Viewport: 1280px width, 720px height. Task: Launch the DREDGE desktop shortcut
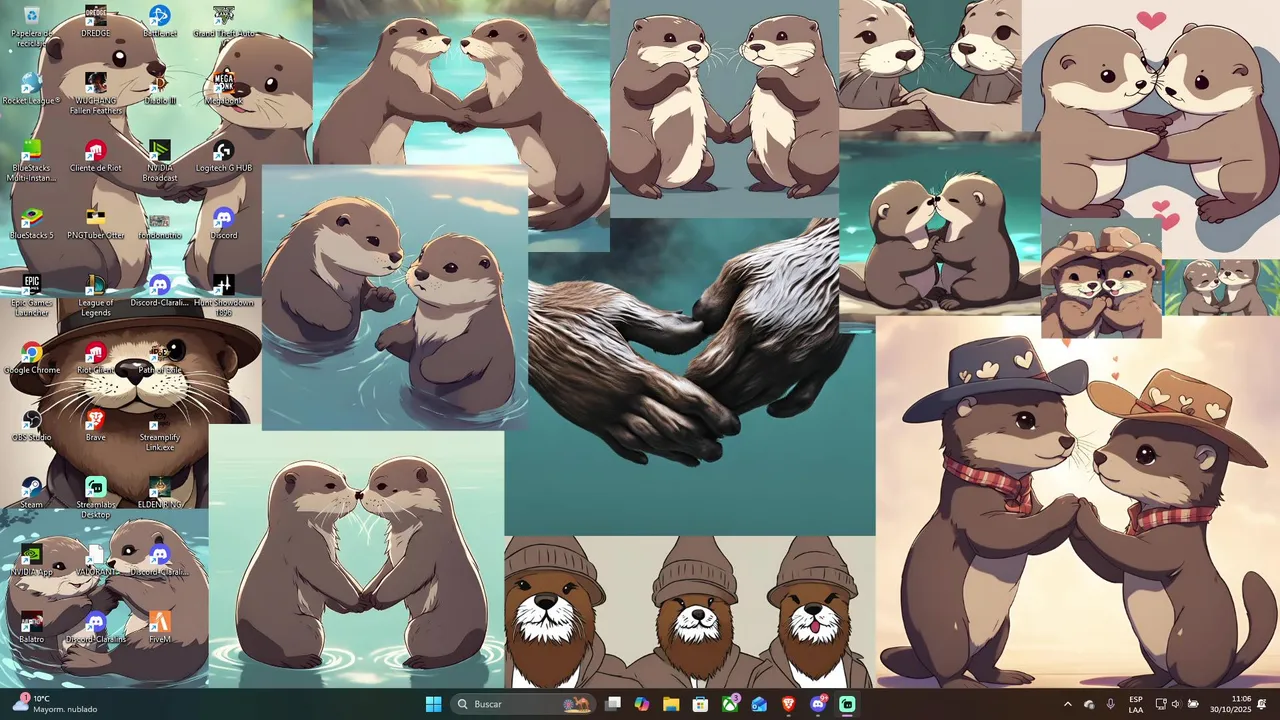pos(96,21)
